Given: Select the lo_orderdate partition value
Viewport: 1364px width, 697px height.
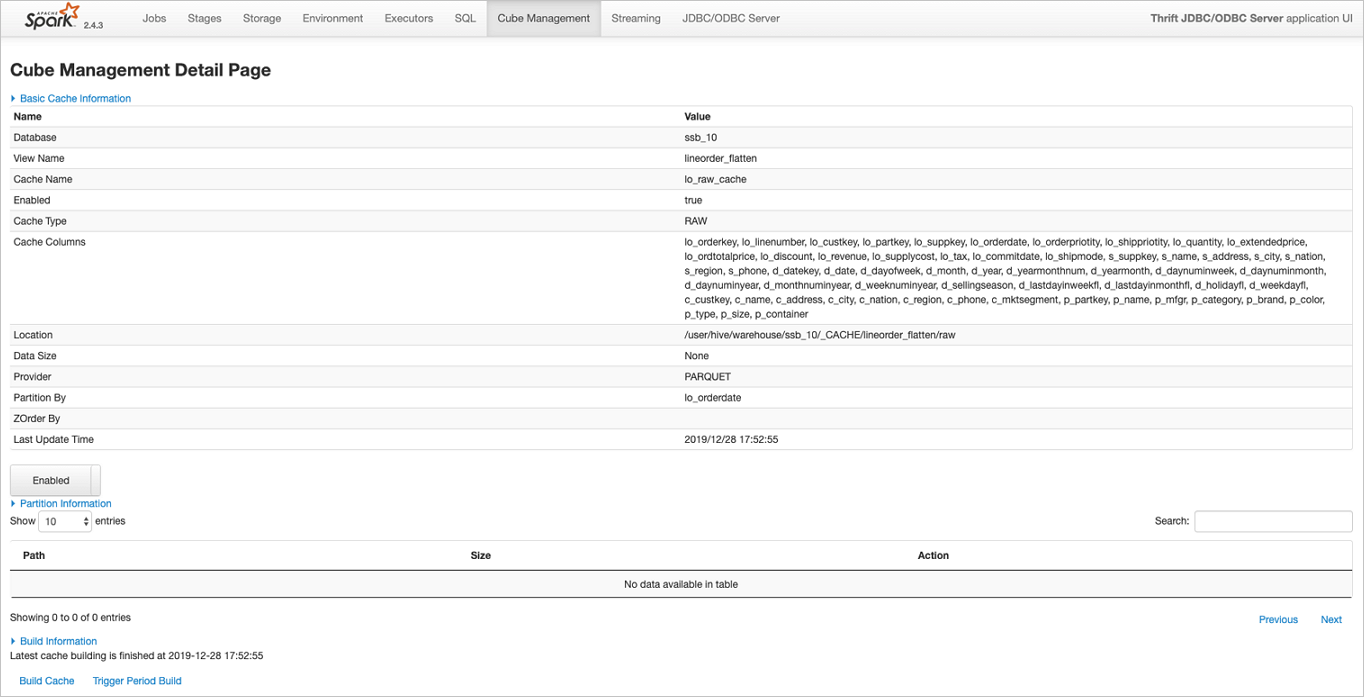Looking at the screenshot, I should [x=713, y=398].
